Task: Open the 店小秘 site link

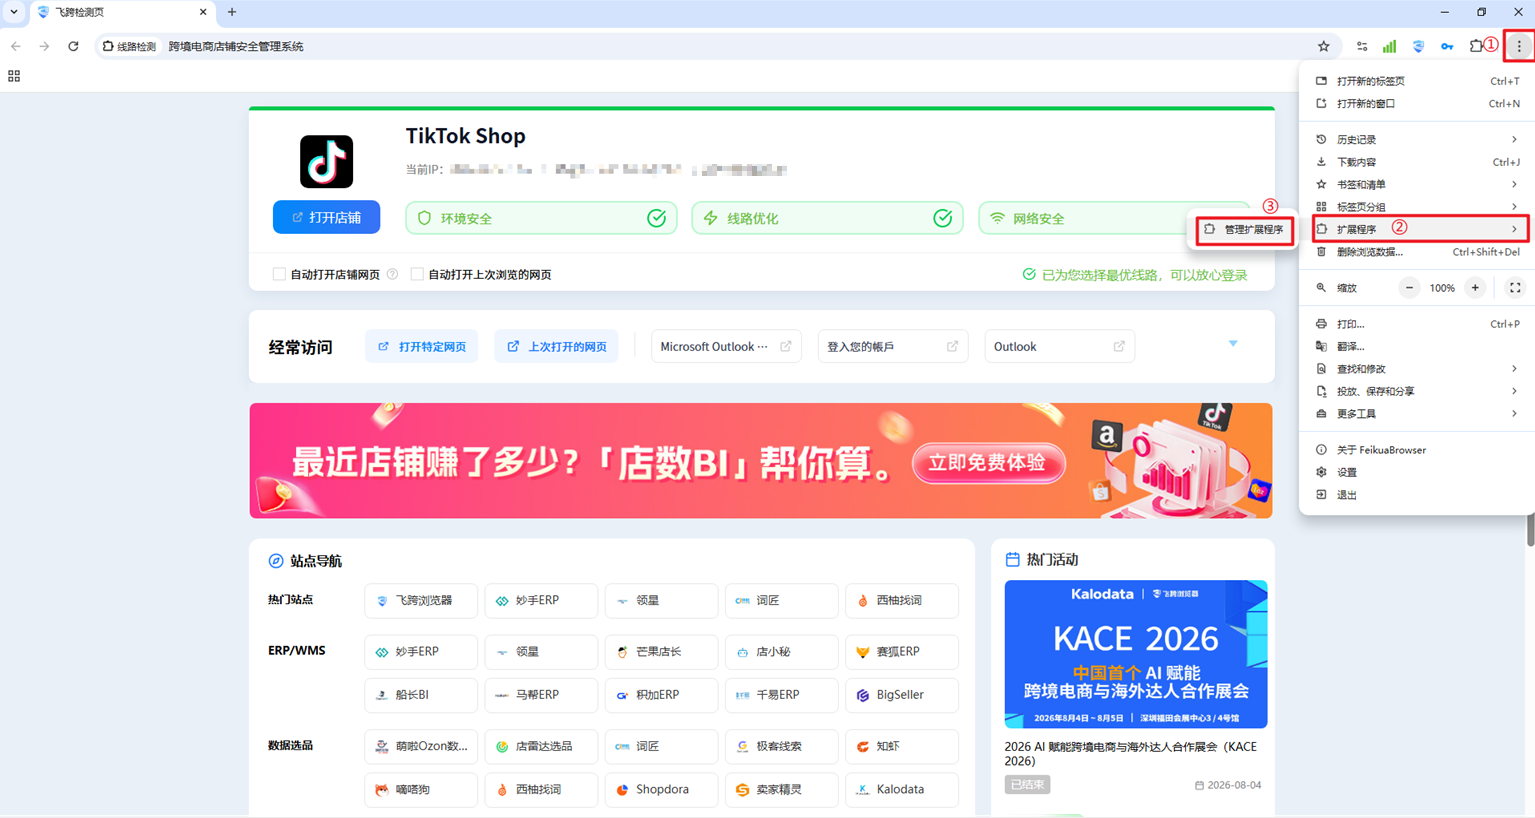Action: point(781,652)
